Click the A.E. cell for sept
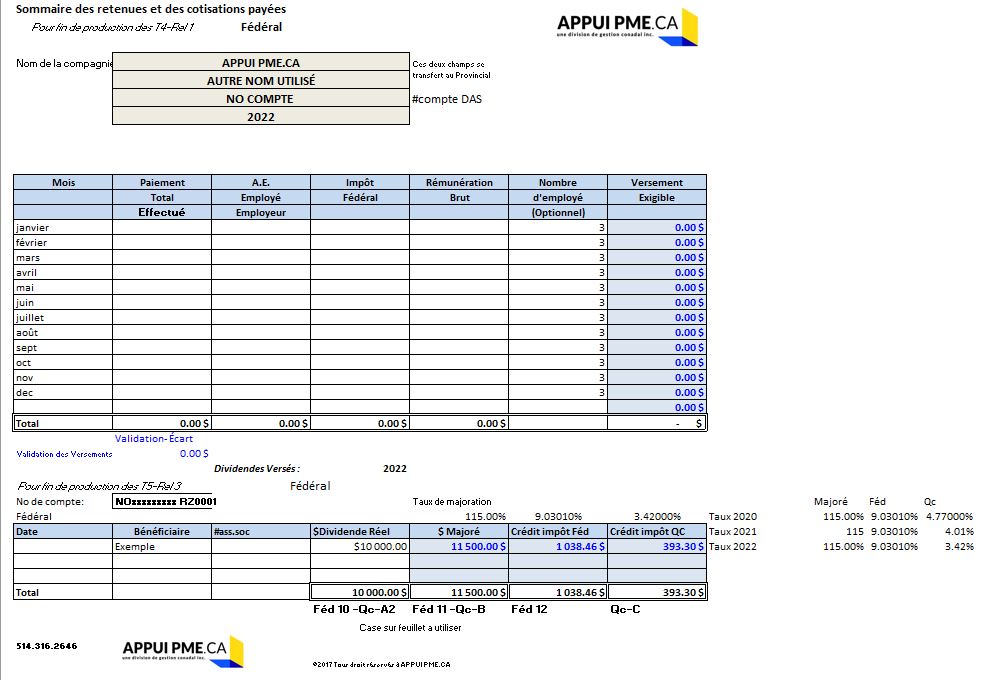This screenshot has width=997, height=680. coord(261,347)
